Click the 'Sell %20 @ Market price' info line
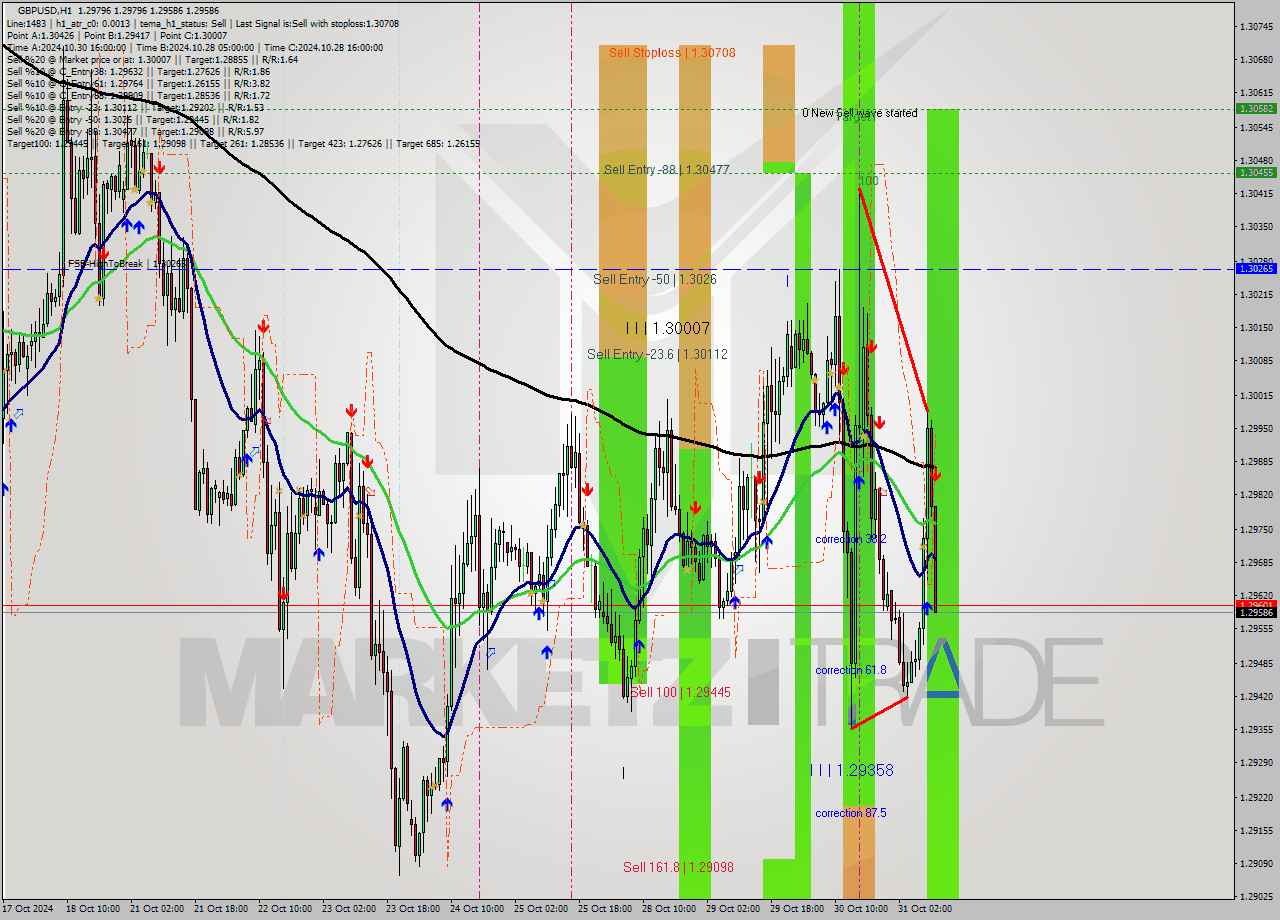Image resolution: width=1280 pixels, height=920 pixels. click(x=152, y=59)
